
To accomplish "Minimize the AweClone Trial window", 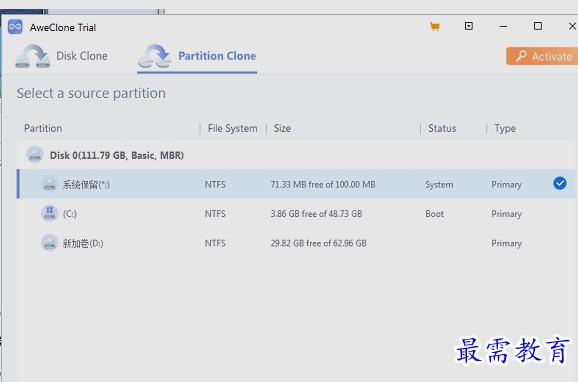I will pos(503,27).
